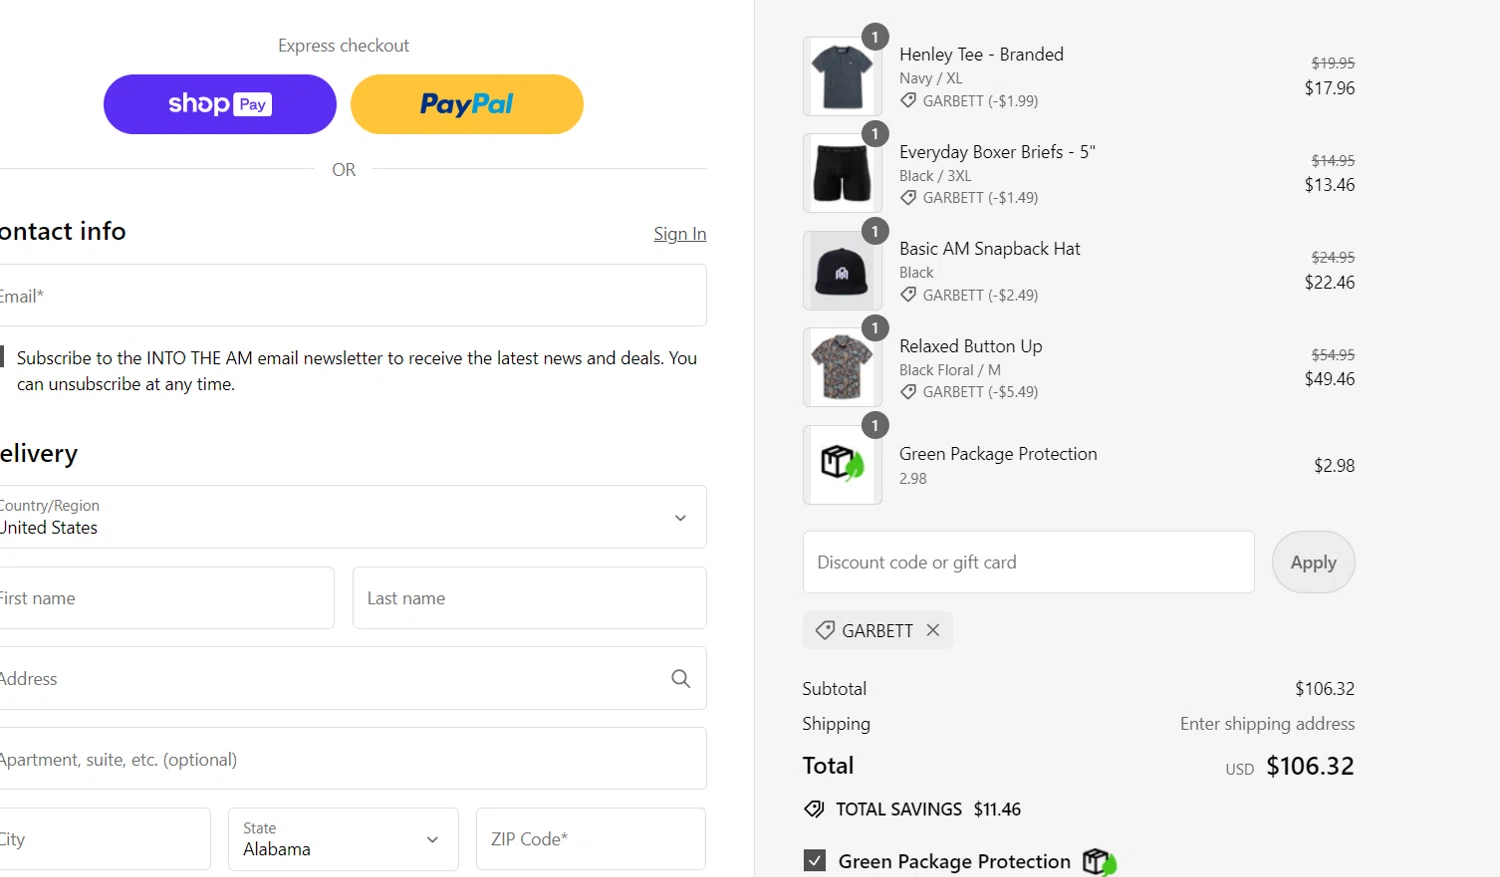The image size is (1500, 877).
Task: Click the Everyday Boxer Briefs thumbnail
Action: point(842,174)
